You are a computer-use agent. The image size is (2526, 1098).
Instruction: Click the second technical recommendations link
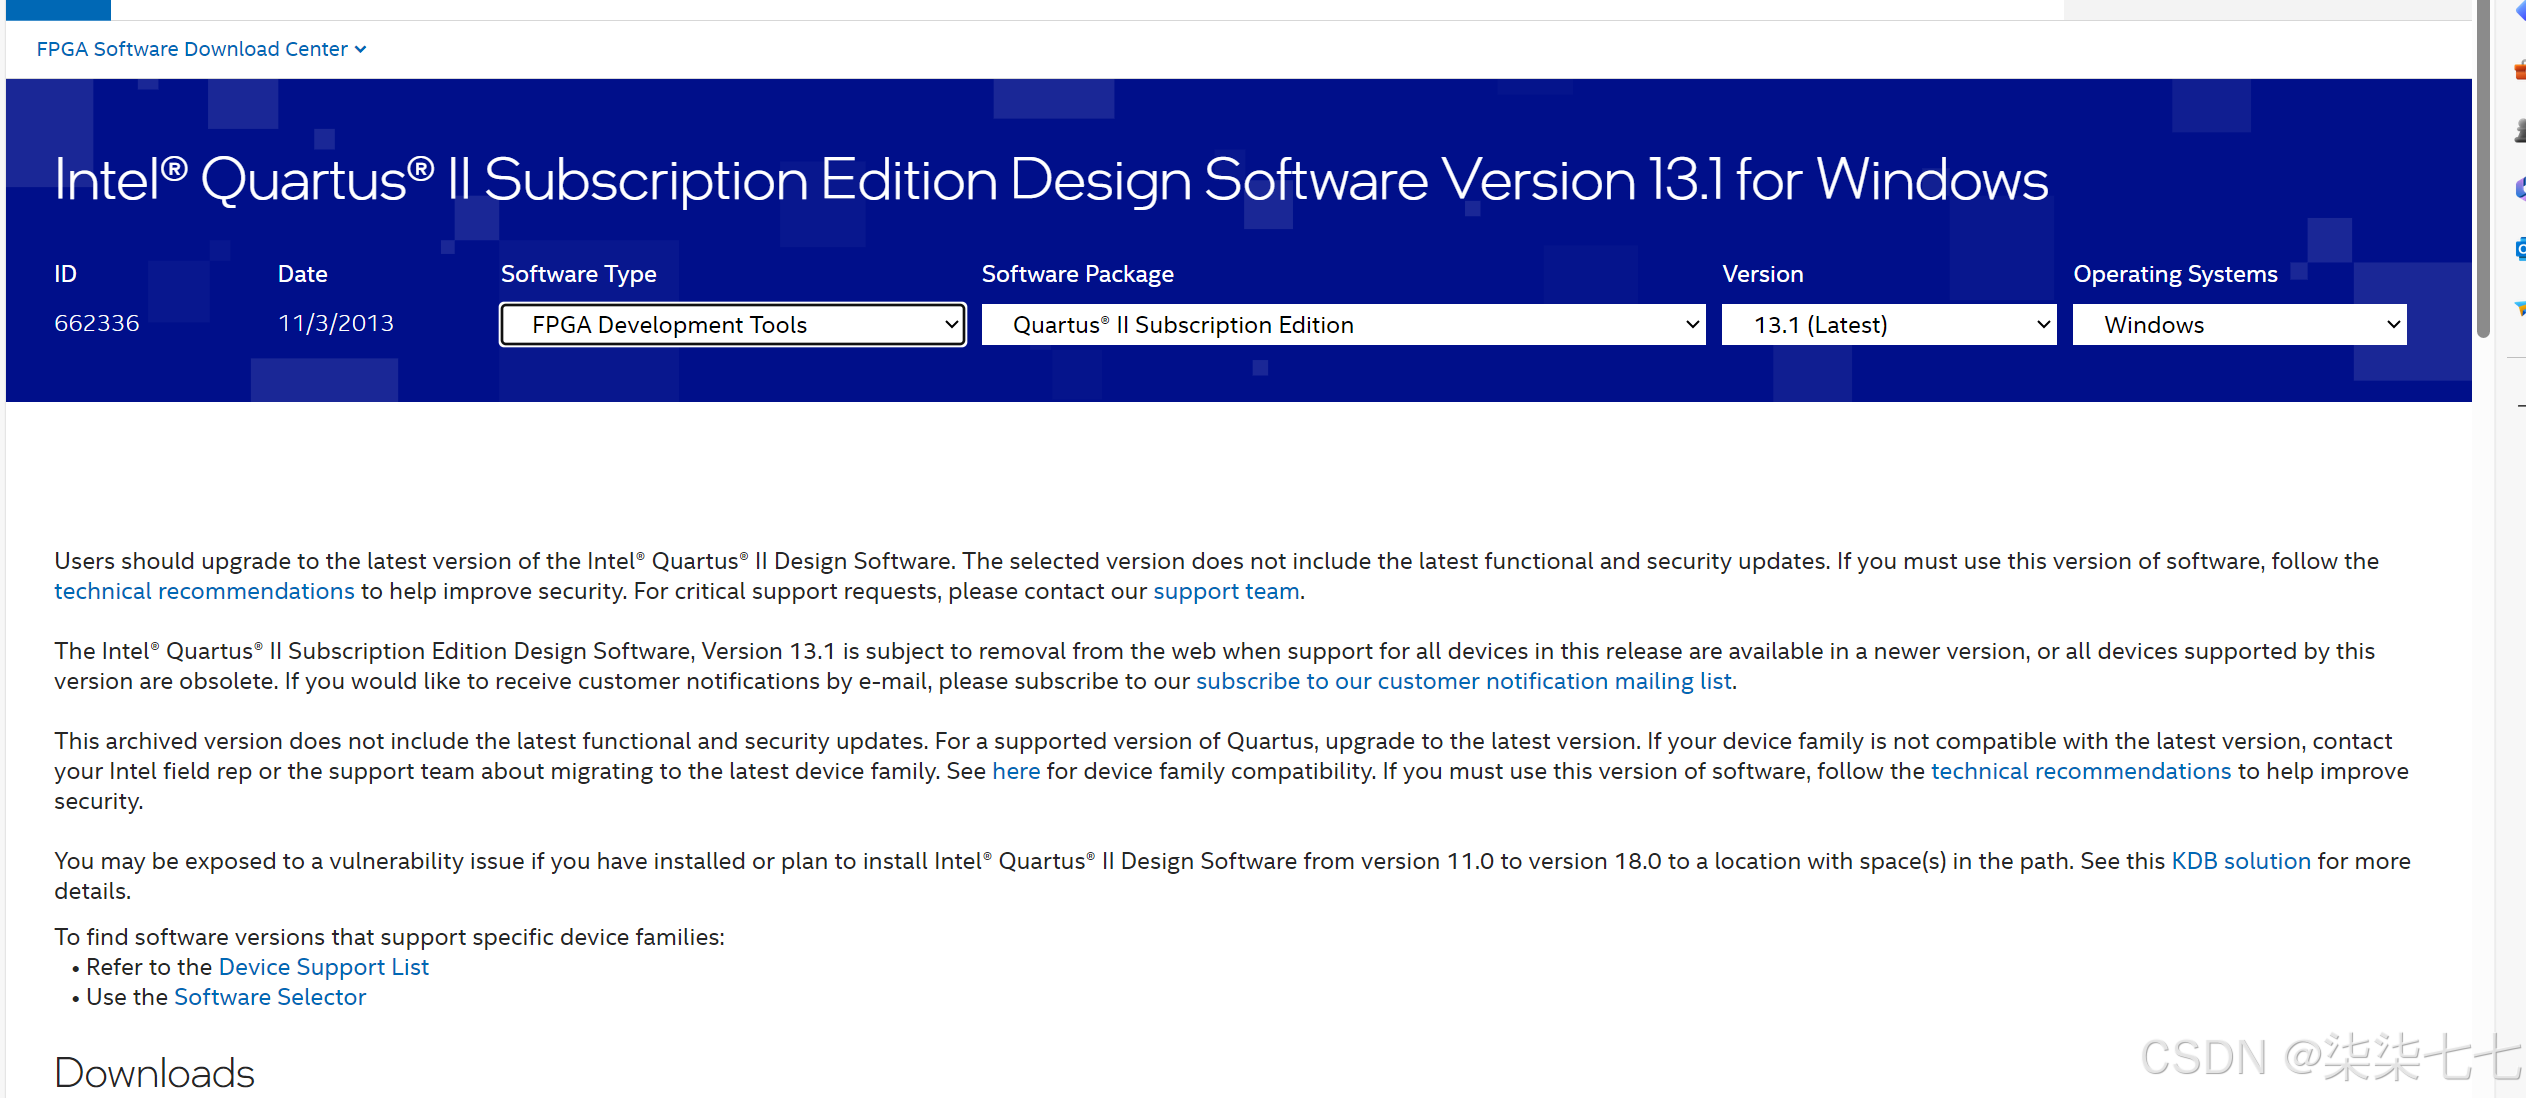2080,771
